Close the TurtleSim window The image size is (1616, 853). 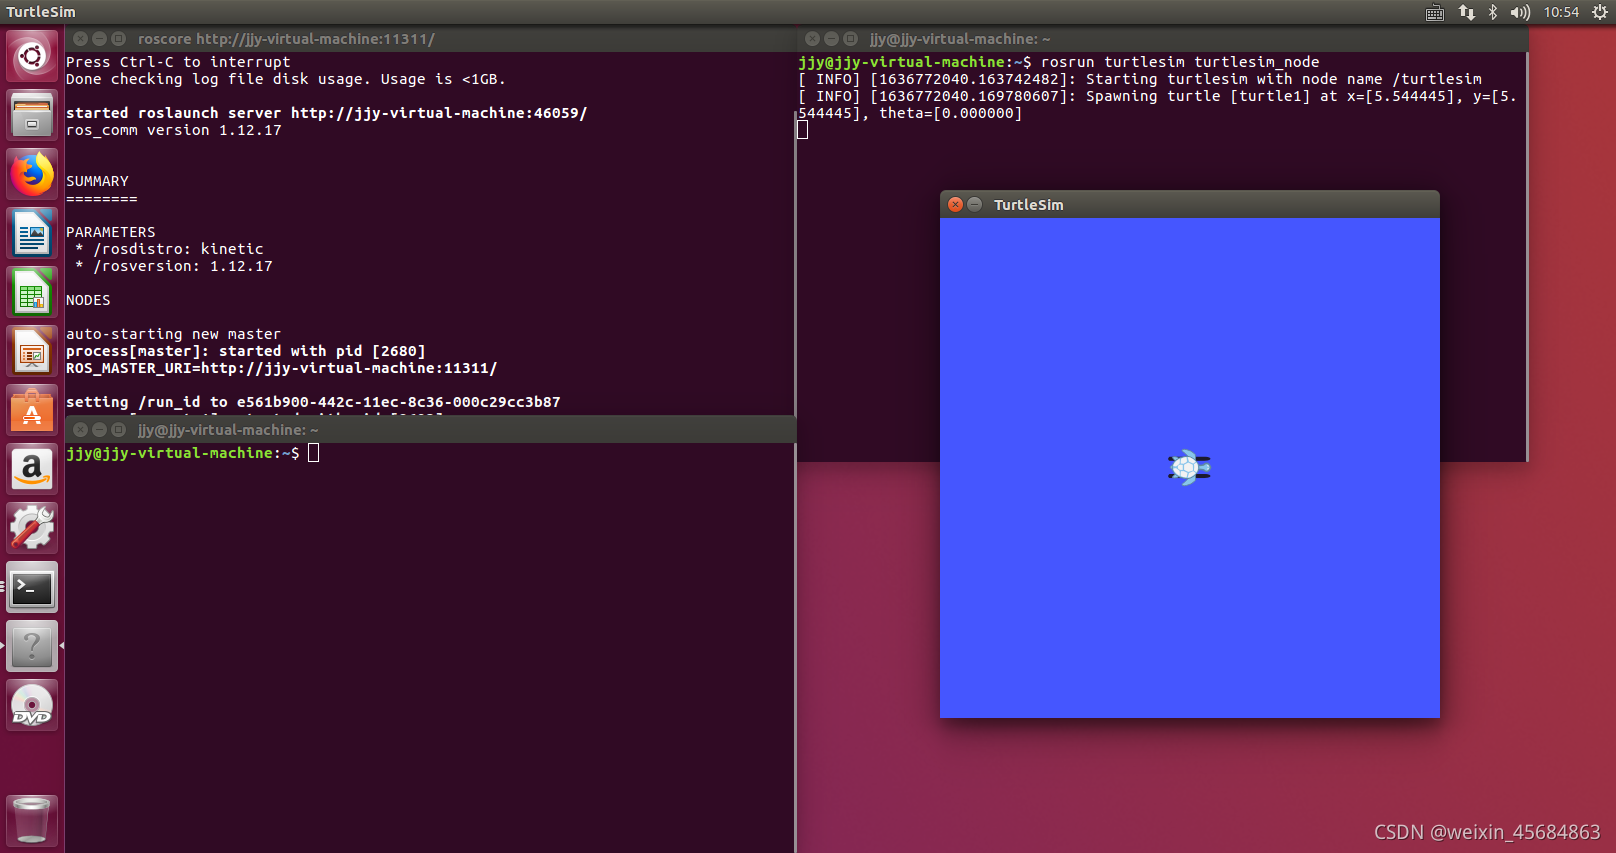955,204
